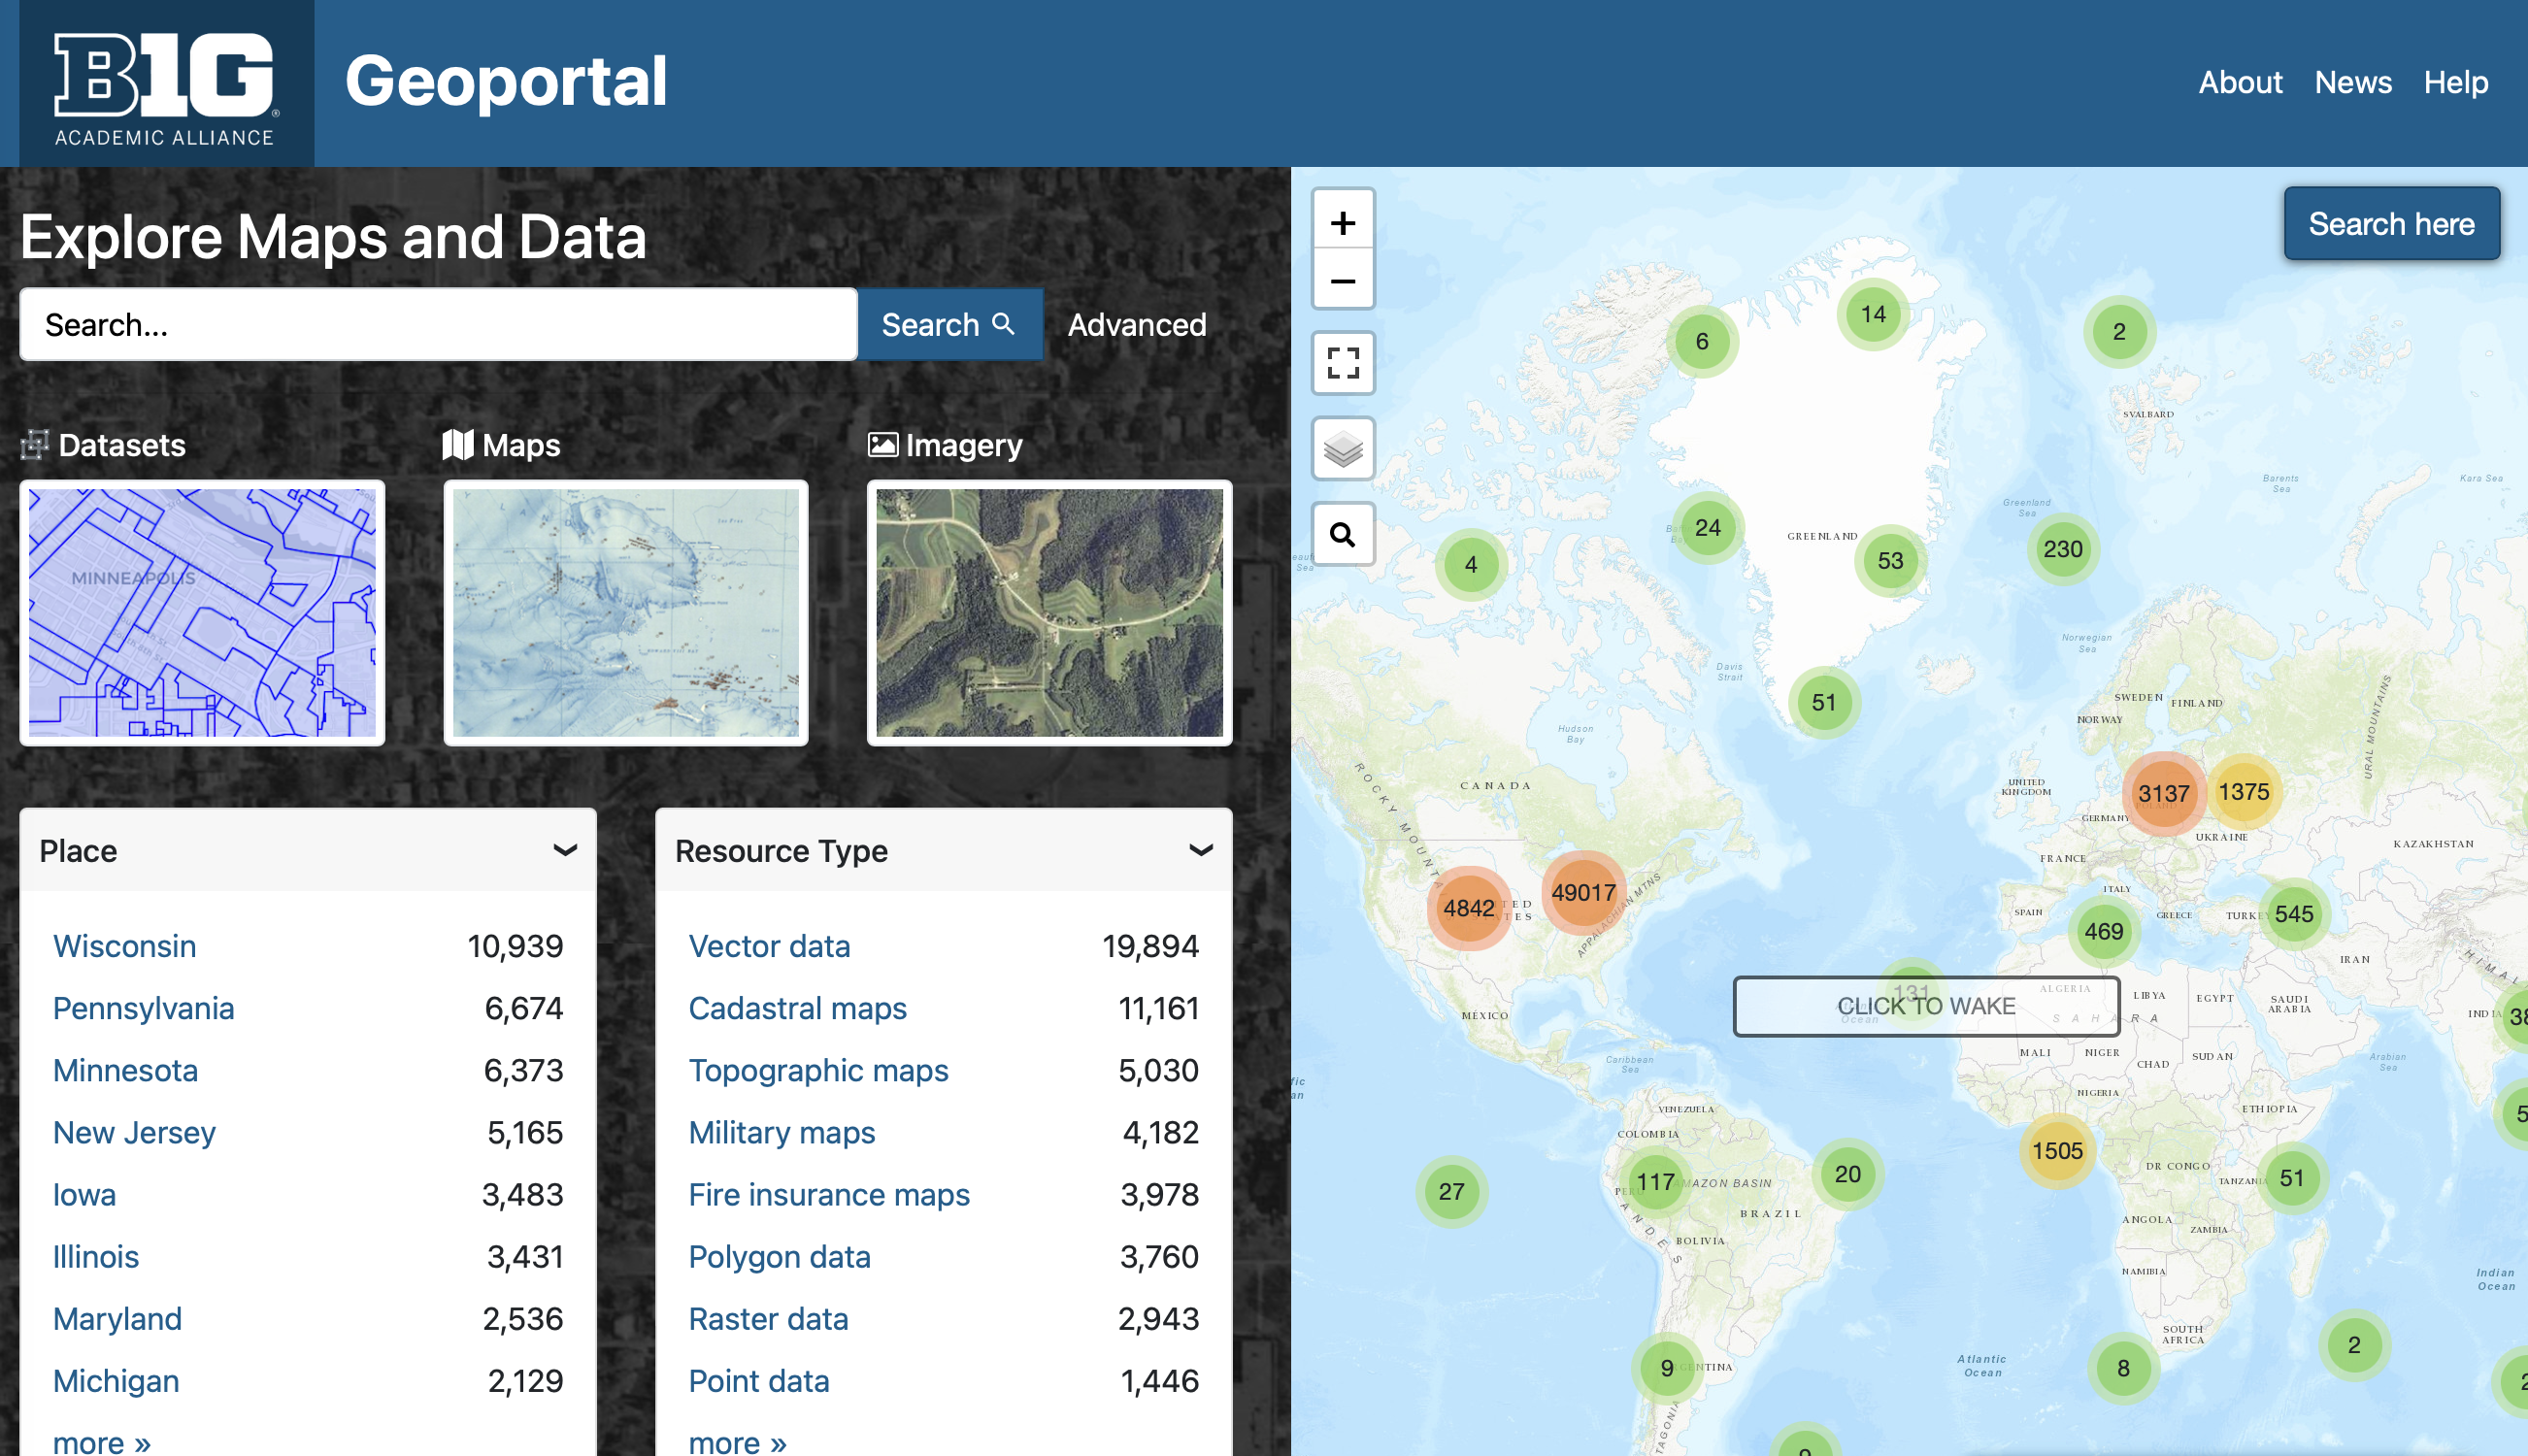
Task: Show more Place facet values
Action: click(x=102, y=1441)
